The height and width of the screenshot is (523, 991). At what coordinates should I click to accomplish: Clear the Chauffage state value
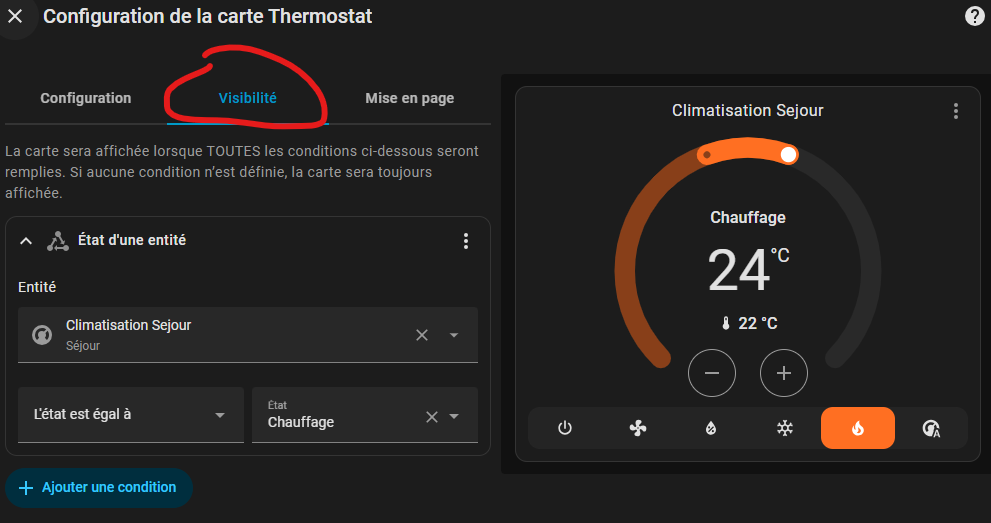432,417
